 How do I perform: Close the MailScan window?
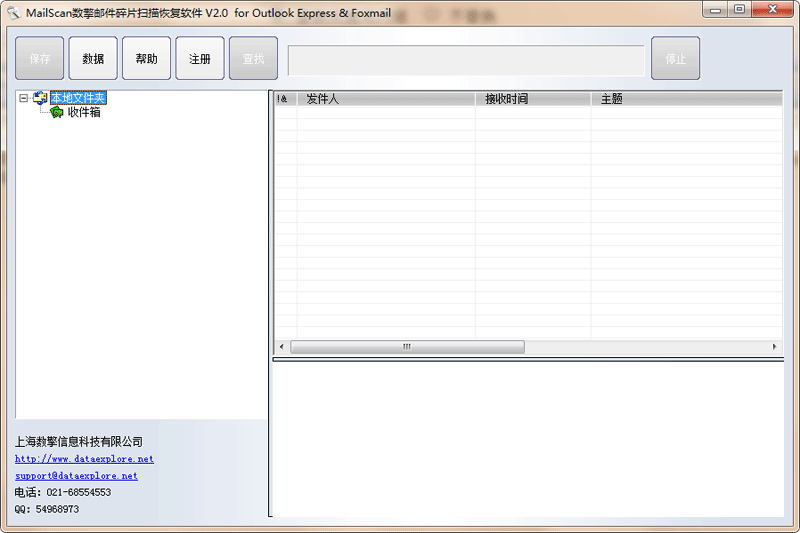pos(772,10)
